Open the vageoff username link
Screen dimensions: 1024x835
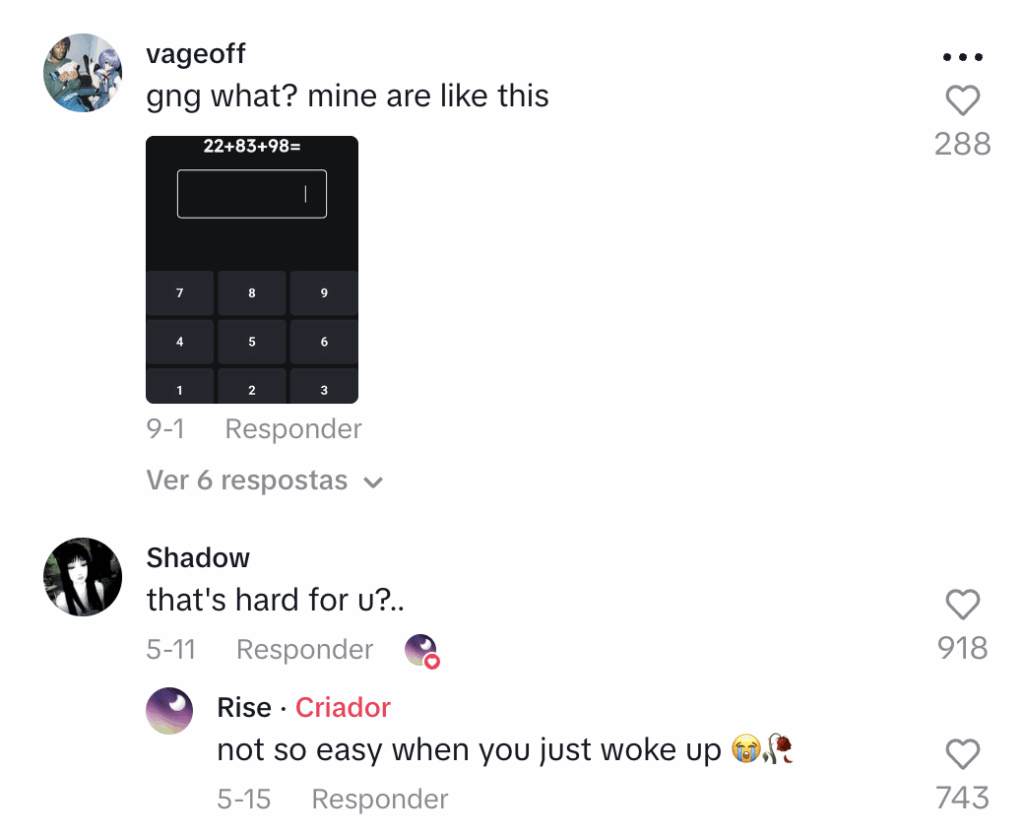click(196, 54)
